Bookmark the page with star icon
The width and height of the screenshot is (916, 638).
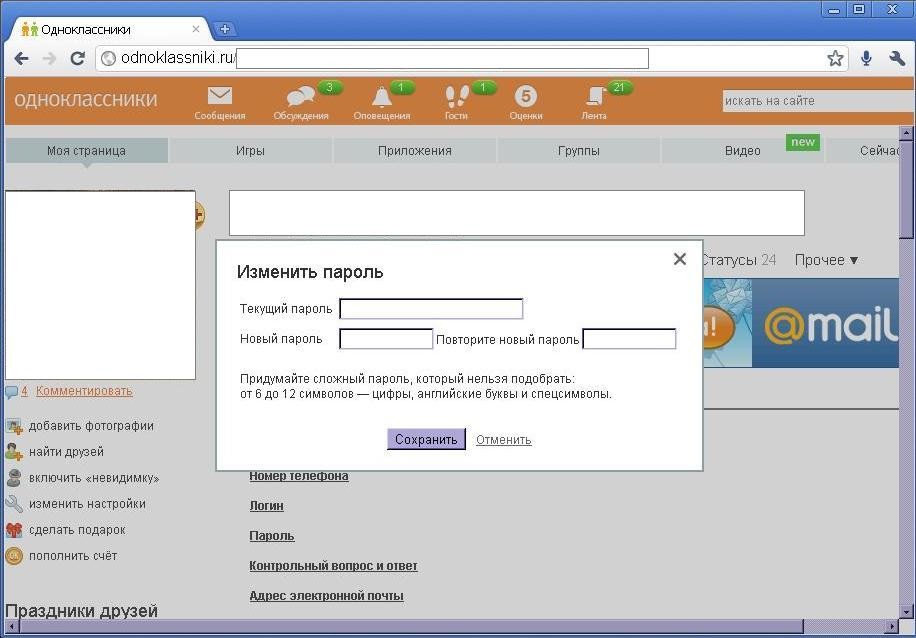tap(835, 58)
